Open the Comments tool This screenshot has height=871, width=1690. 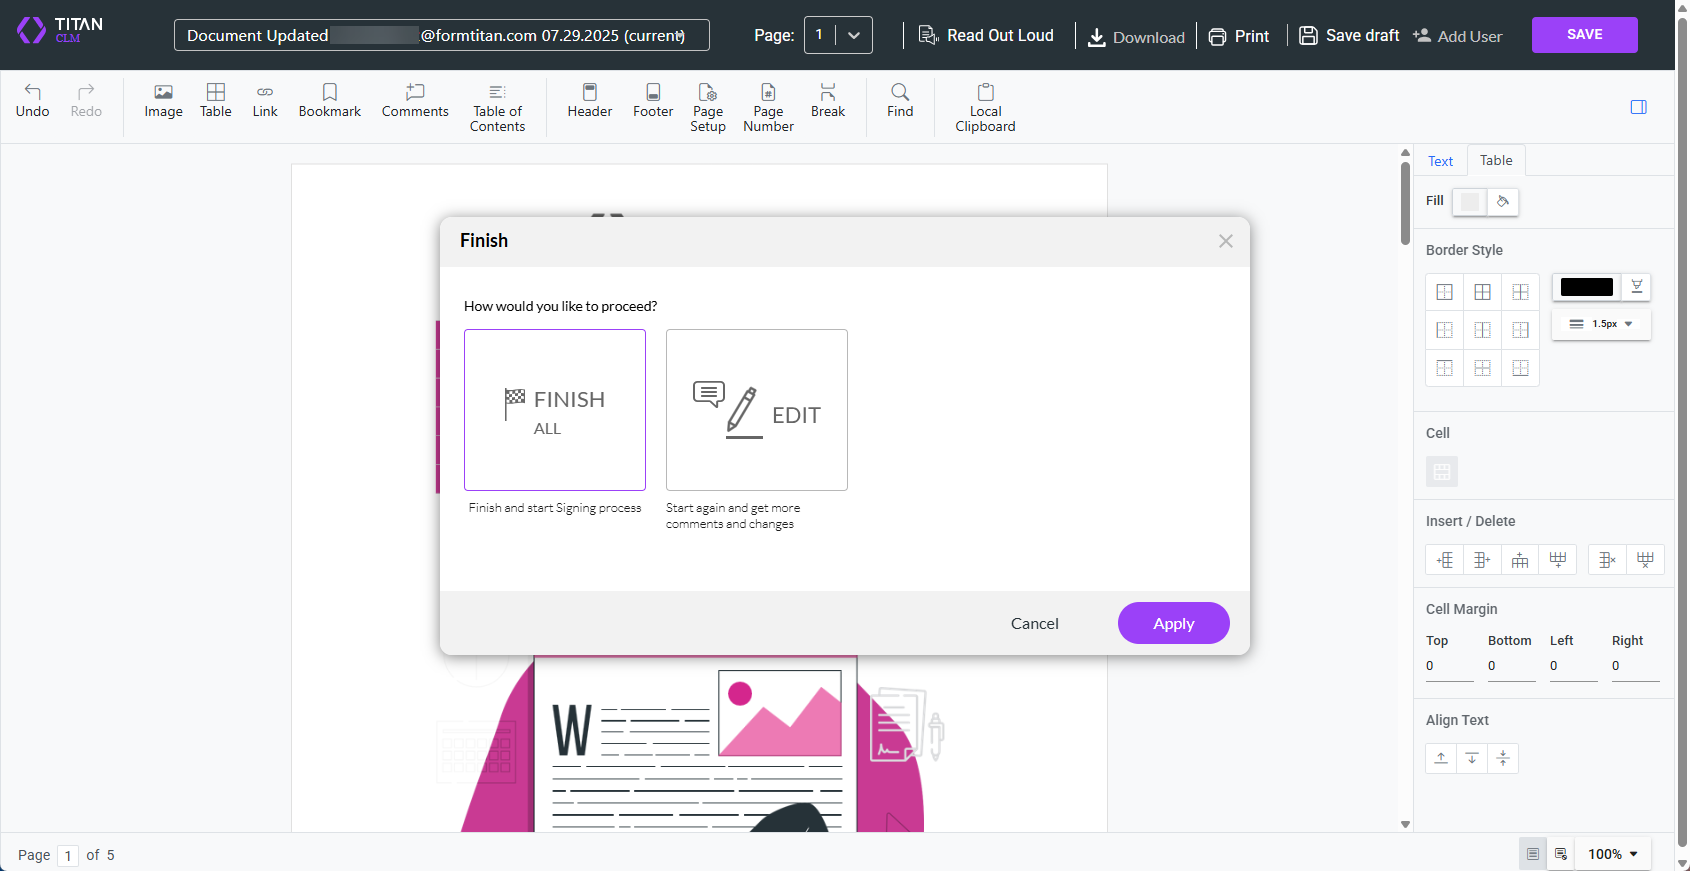[x=415, y=100]
